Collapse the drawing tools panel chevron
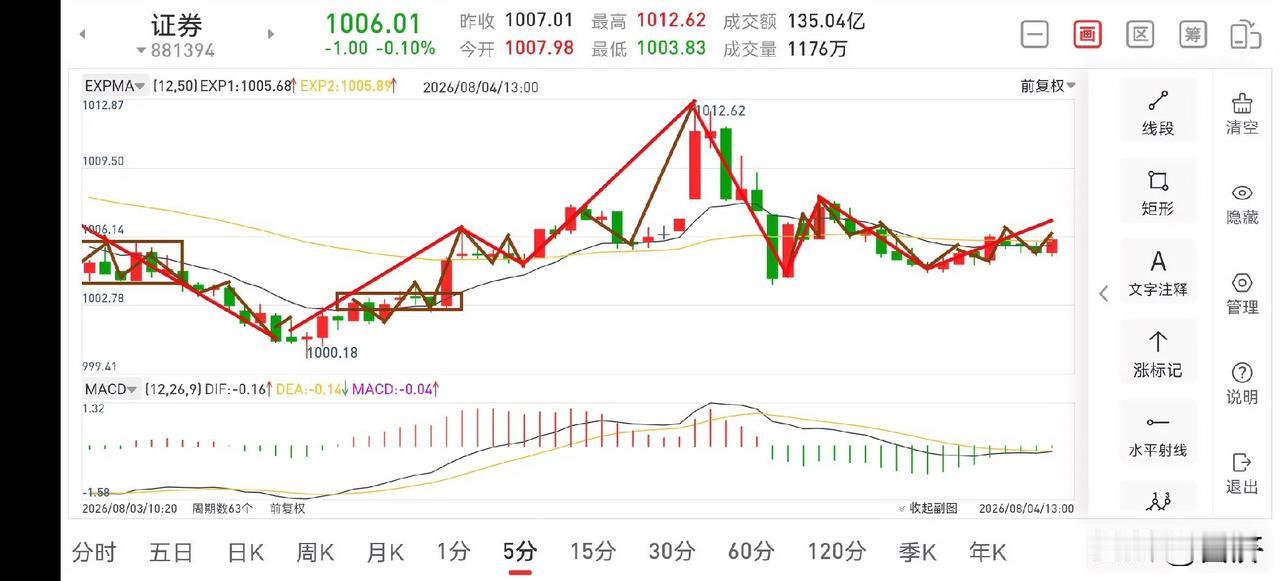1280x581 pixels. click(x=1104, y=293)
